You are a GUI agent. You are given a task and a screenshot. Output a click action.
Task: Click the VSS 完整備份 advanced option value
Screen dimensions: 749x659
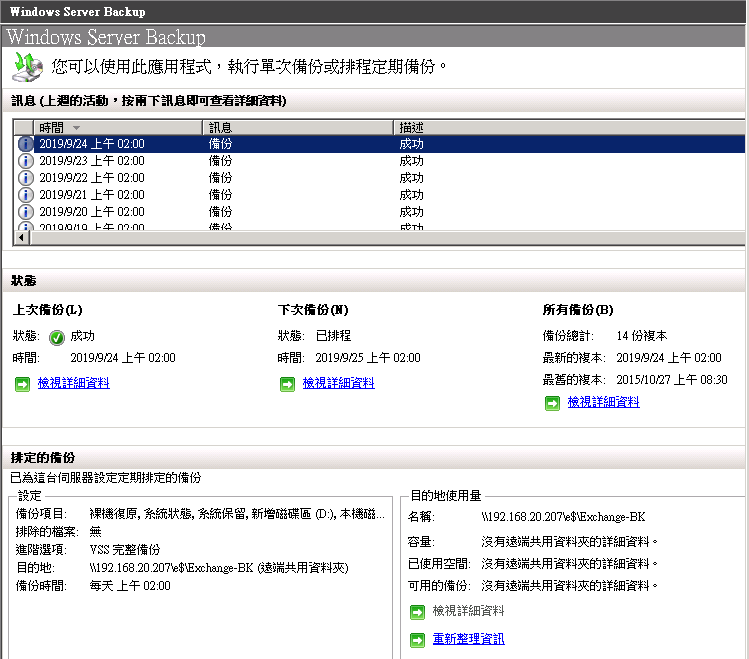(x=125, y=550)
